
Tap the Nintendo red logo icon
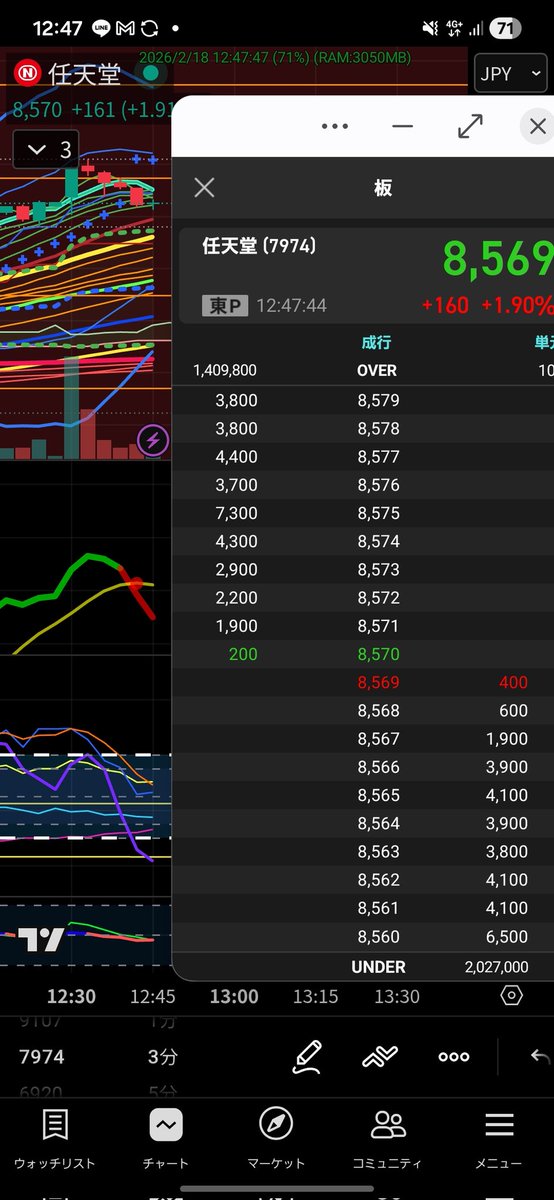[26, 73]
